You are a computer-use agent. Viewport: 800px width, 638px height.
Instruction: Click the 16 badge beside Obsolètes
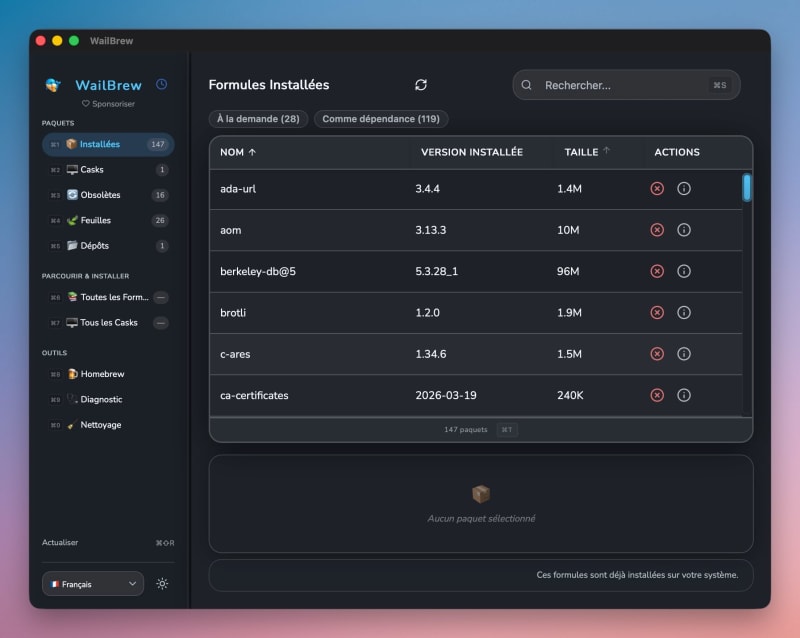[160, 195]
